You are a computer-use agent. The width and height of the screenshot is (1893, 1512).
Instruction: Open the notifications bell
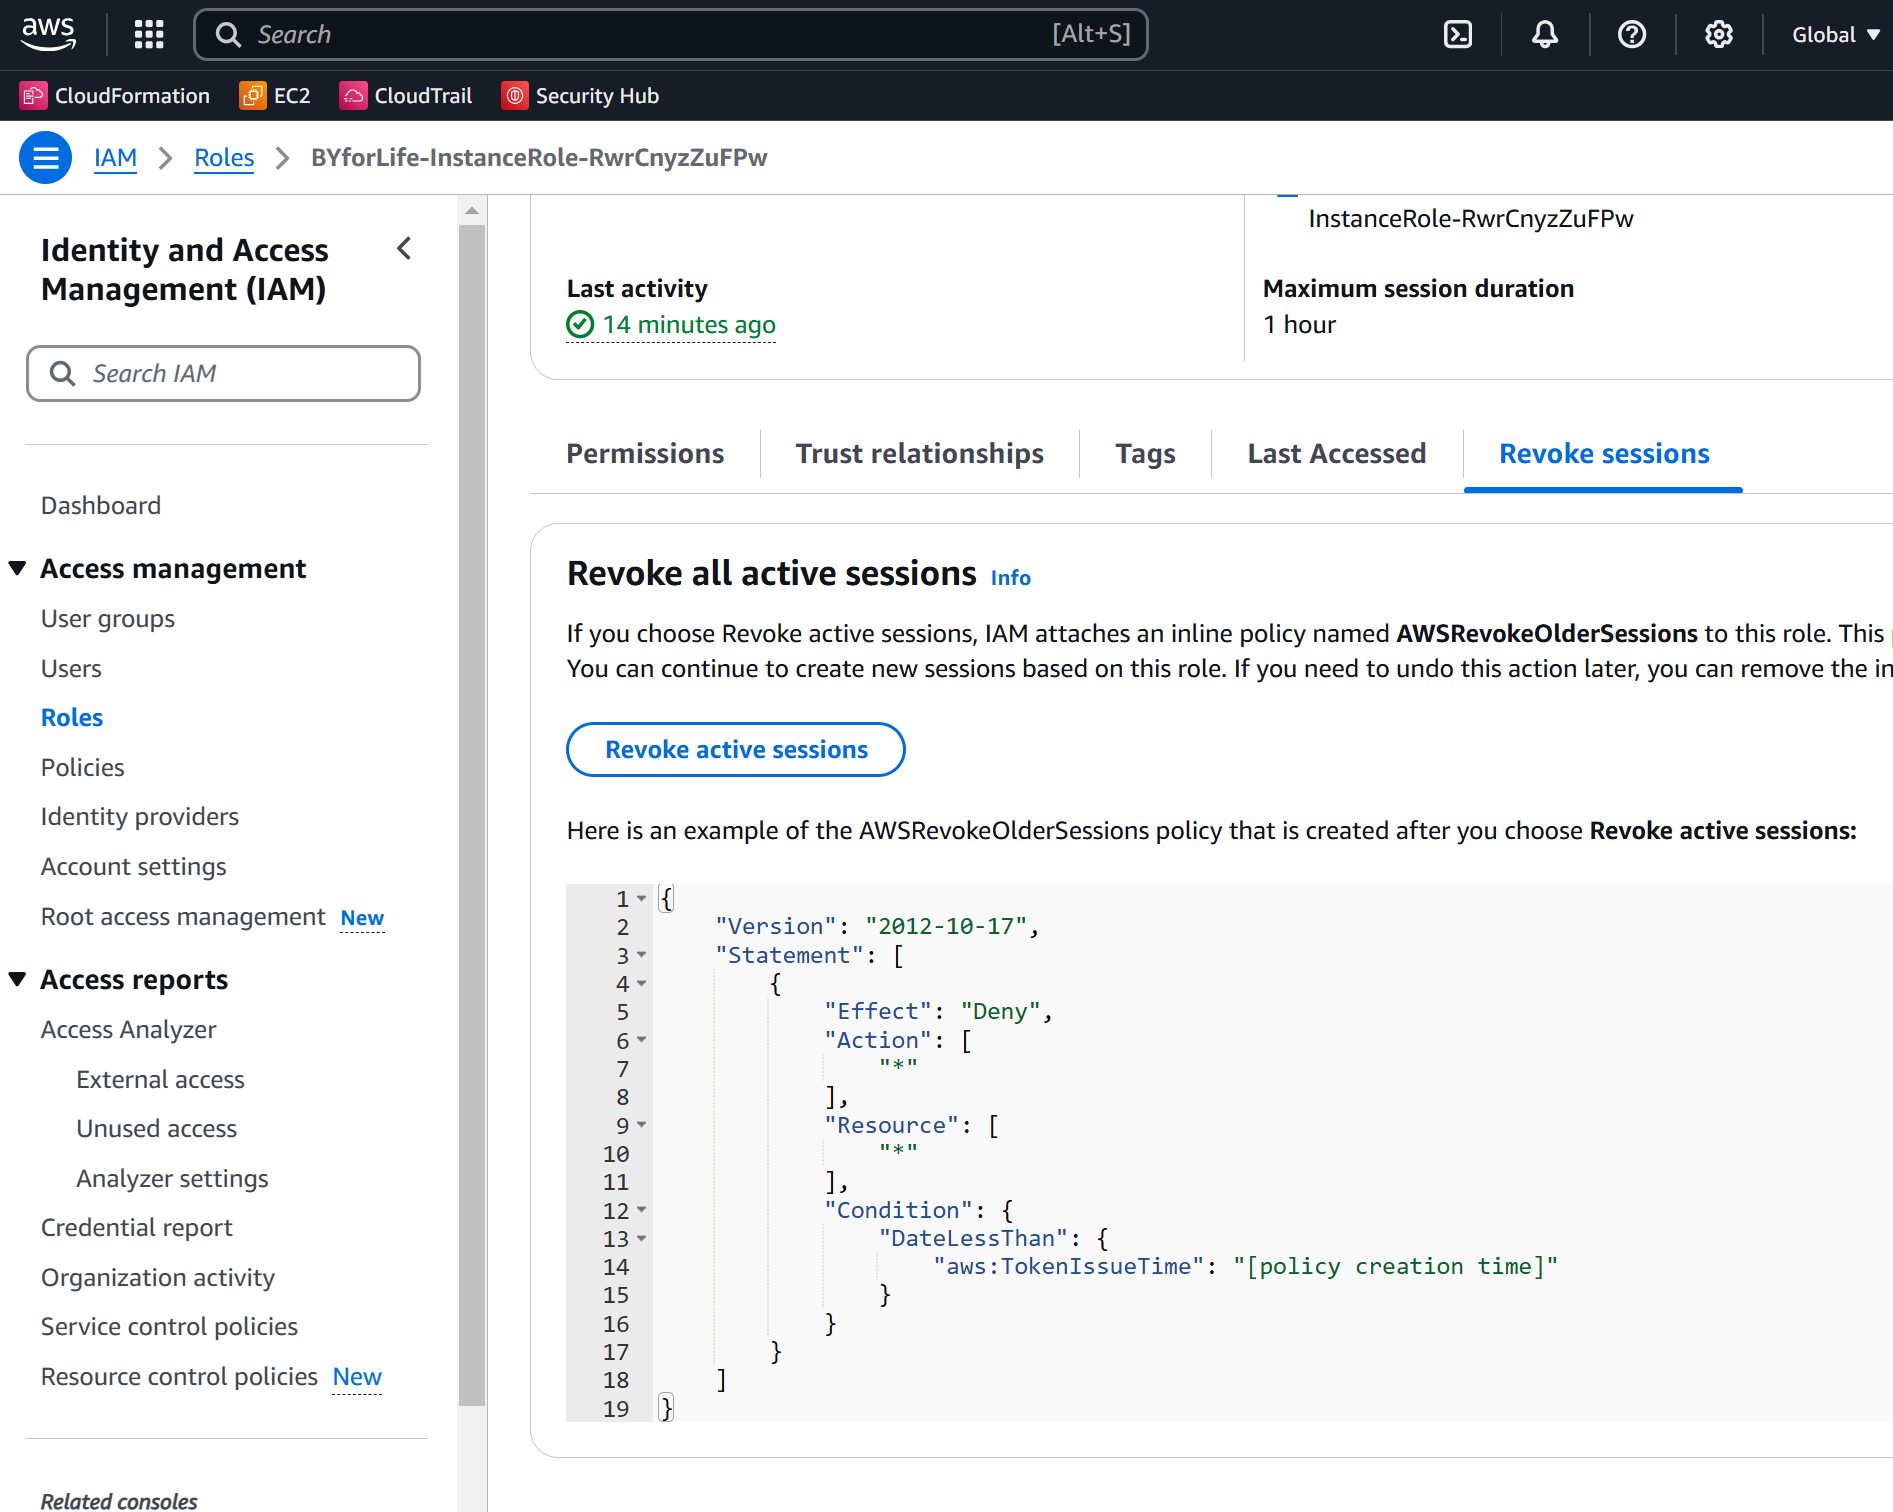coord(1545,35)
